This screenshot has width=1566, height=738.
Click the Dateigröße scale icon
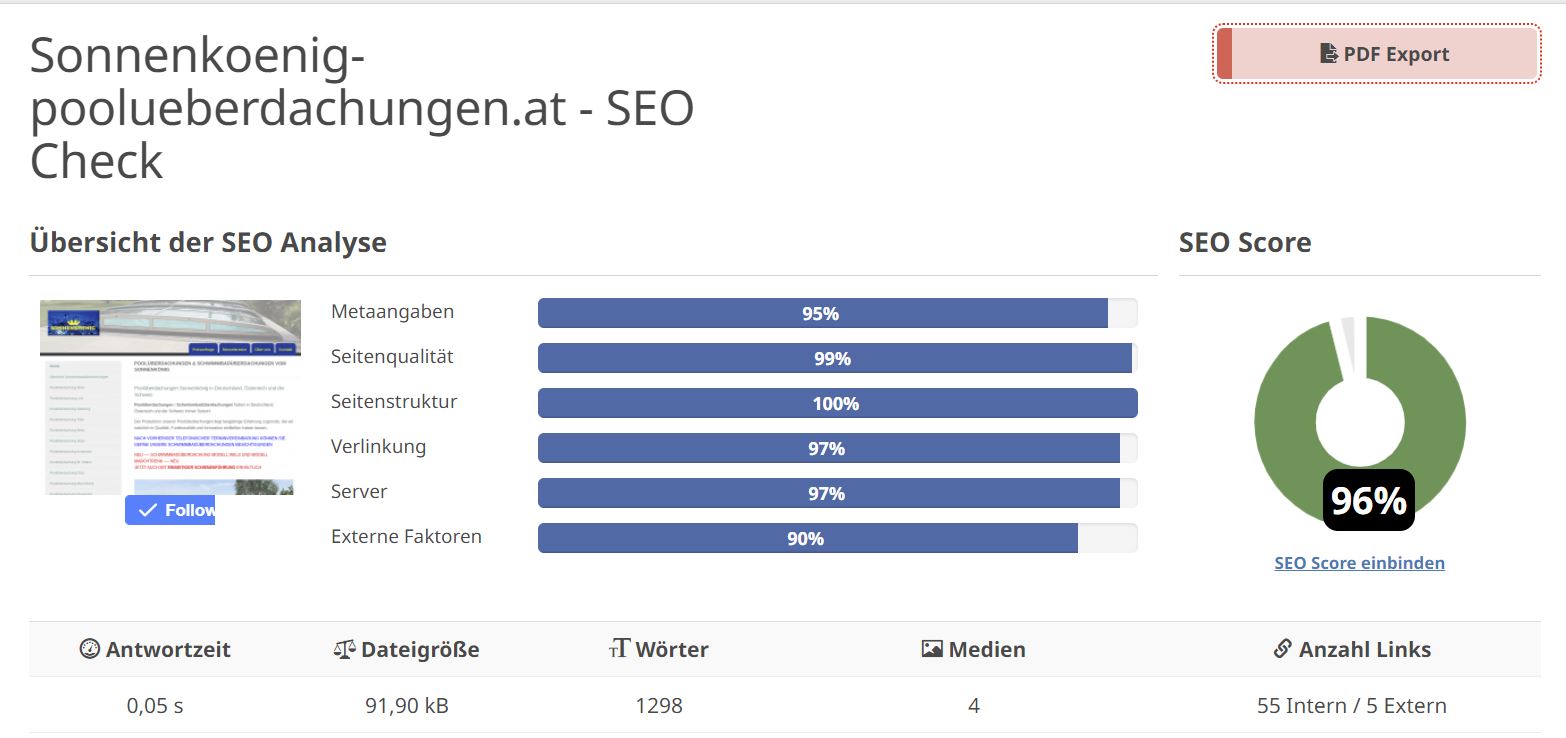[344, 649]
